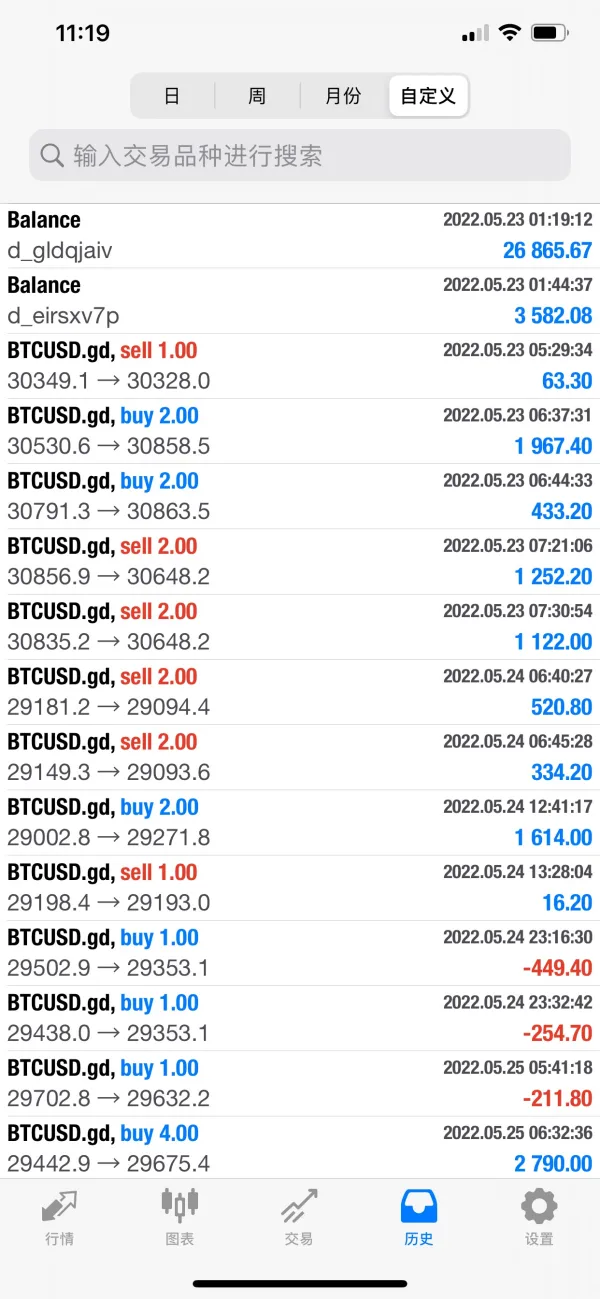The width and height of the screenshot is (600, 1299).
Task: Open the 图表 chart tab icon
Action: [179, 1205]
